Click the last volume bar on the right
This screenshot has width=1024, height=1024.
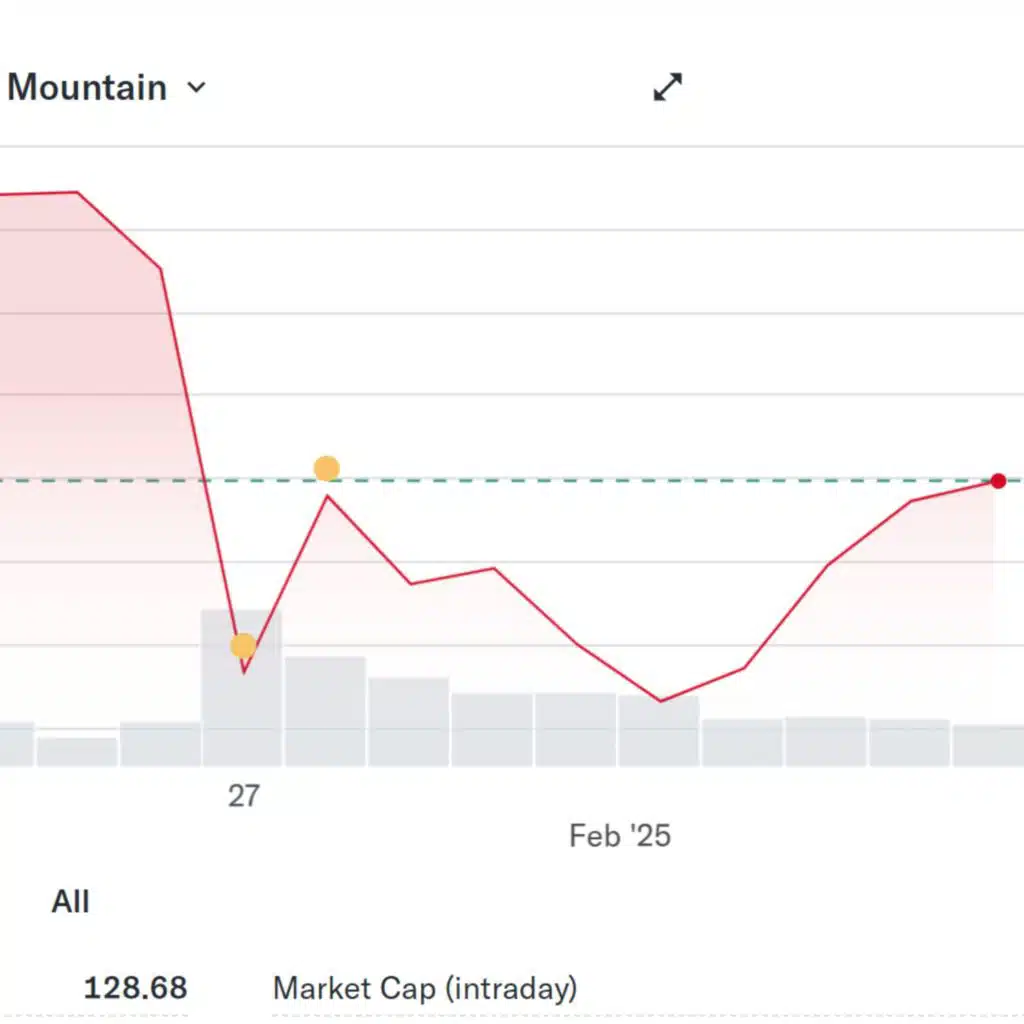[x=988, y=745]
